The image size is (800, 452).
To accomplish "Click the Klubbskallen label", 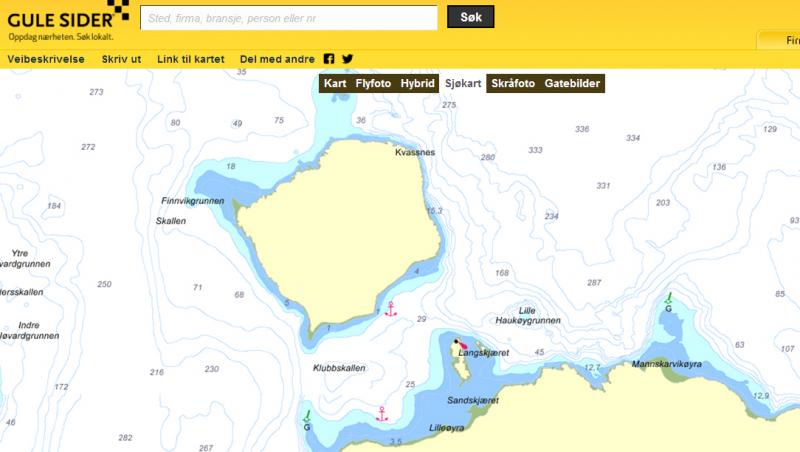I will click(x=339, y=368).
